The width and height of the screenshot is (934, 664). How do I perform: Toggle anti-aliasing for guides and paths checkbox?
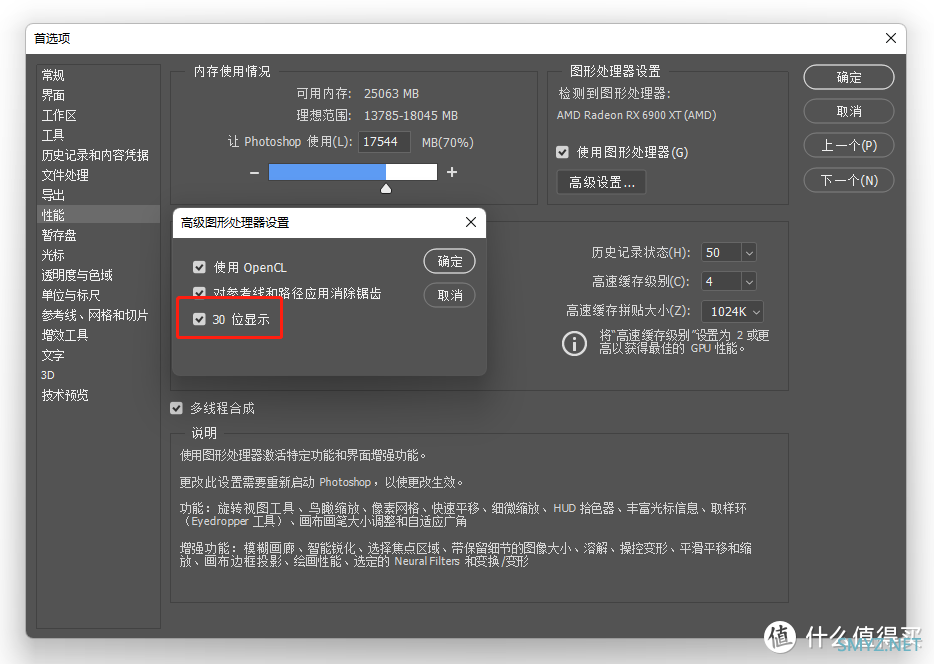(x=200, y=292)
